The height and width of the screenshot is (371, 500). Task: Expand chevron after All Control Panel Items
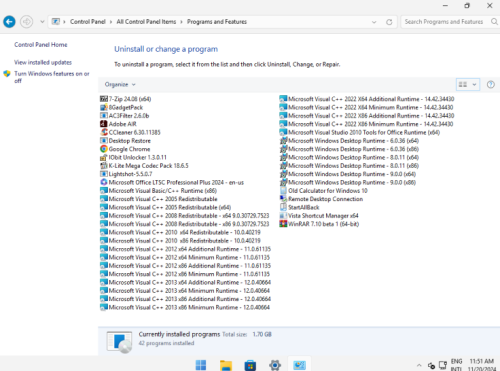coord(181,22)
